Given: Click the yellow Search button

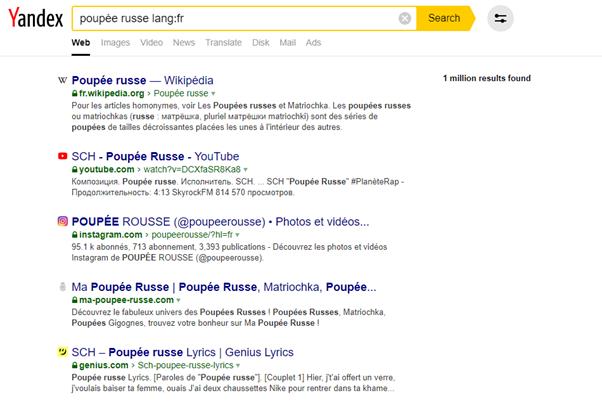Looking at the screenshot, I should click(x=444, y=18).
